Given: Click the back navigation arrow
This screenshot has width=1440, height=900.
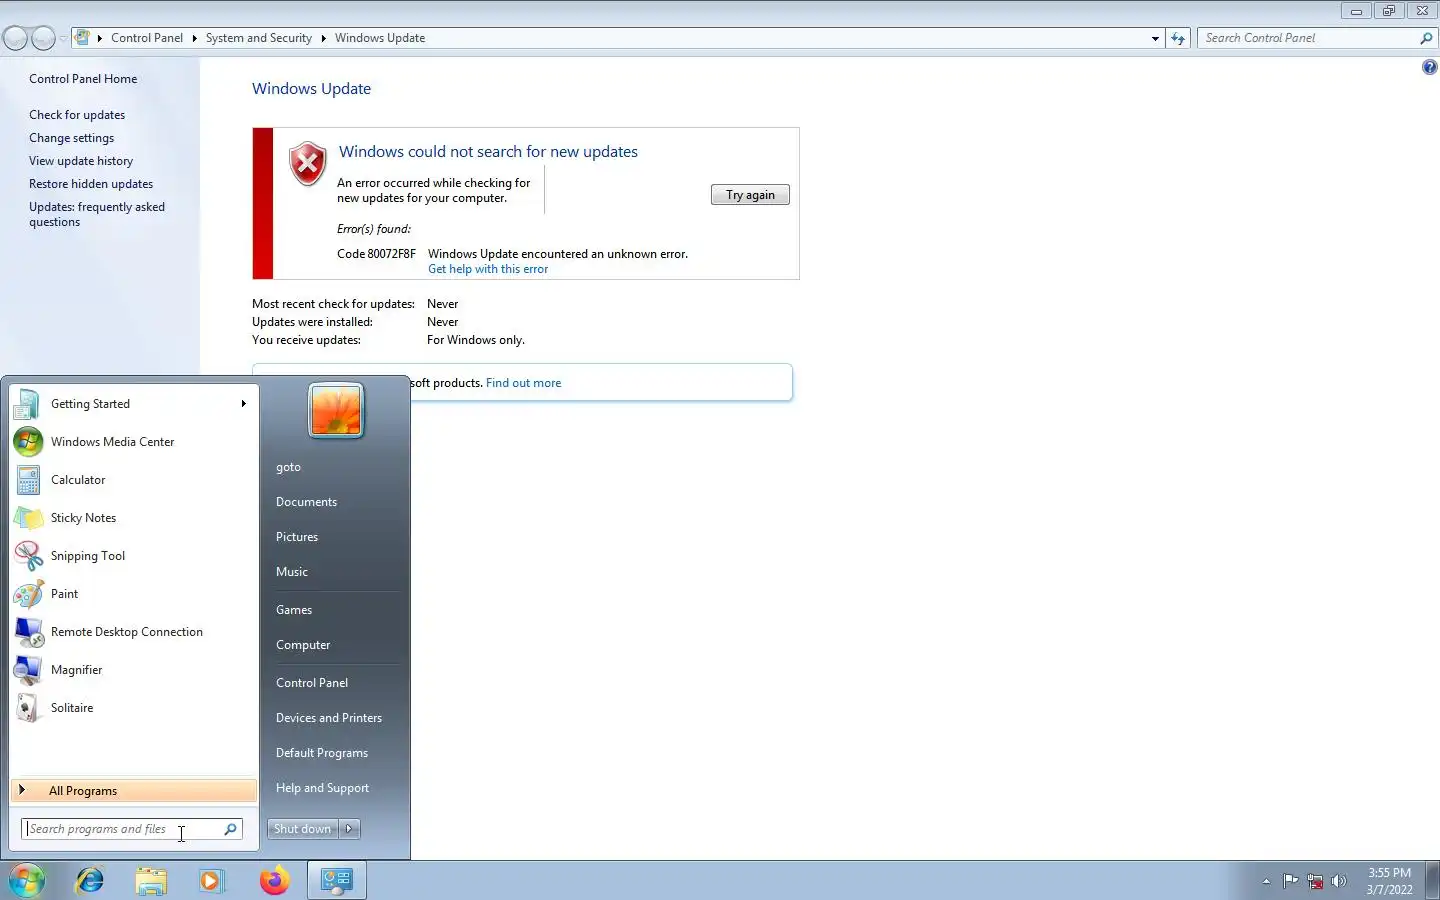Looking at the screenshot, I should 16,38.
